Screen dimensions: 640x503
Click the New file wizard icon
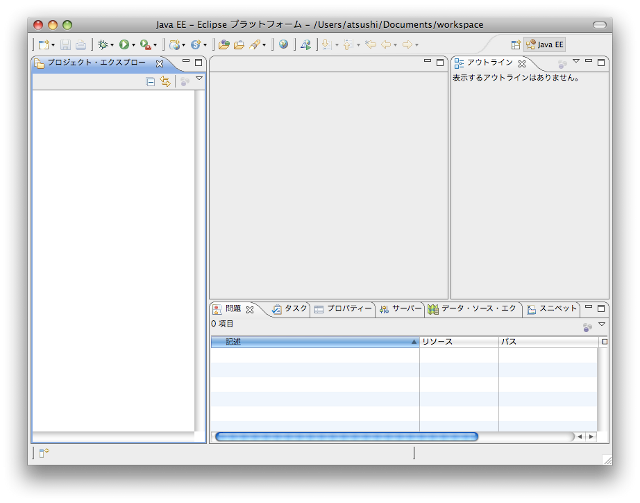[43, 44]
